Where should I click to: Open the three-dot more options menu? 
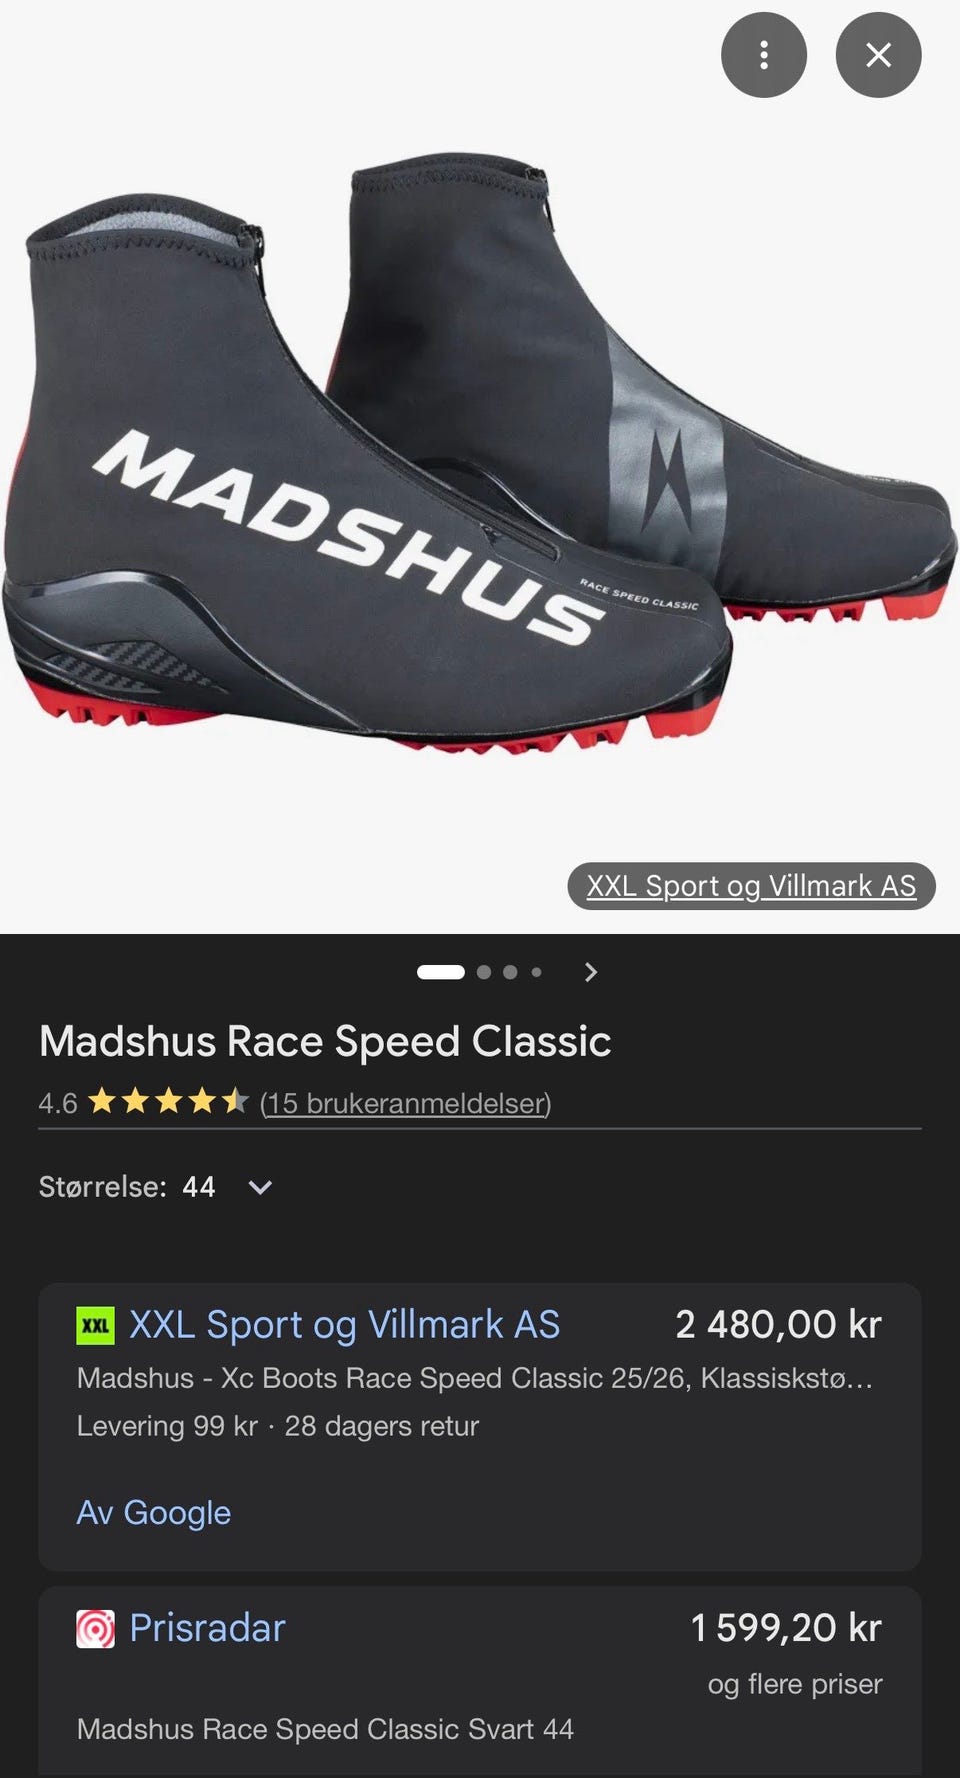point(763,55)
